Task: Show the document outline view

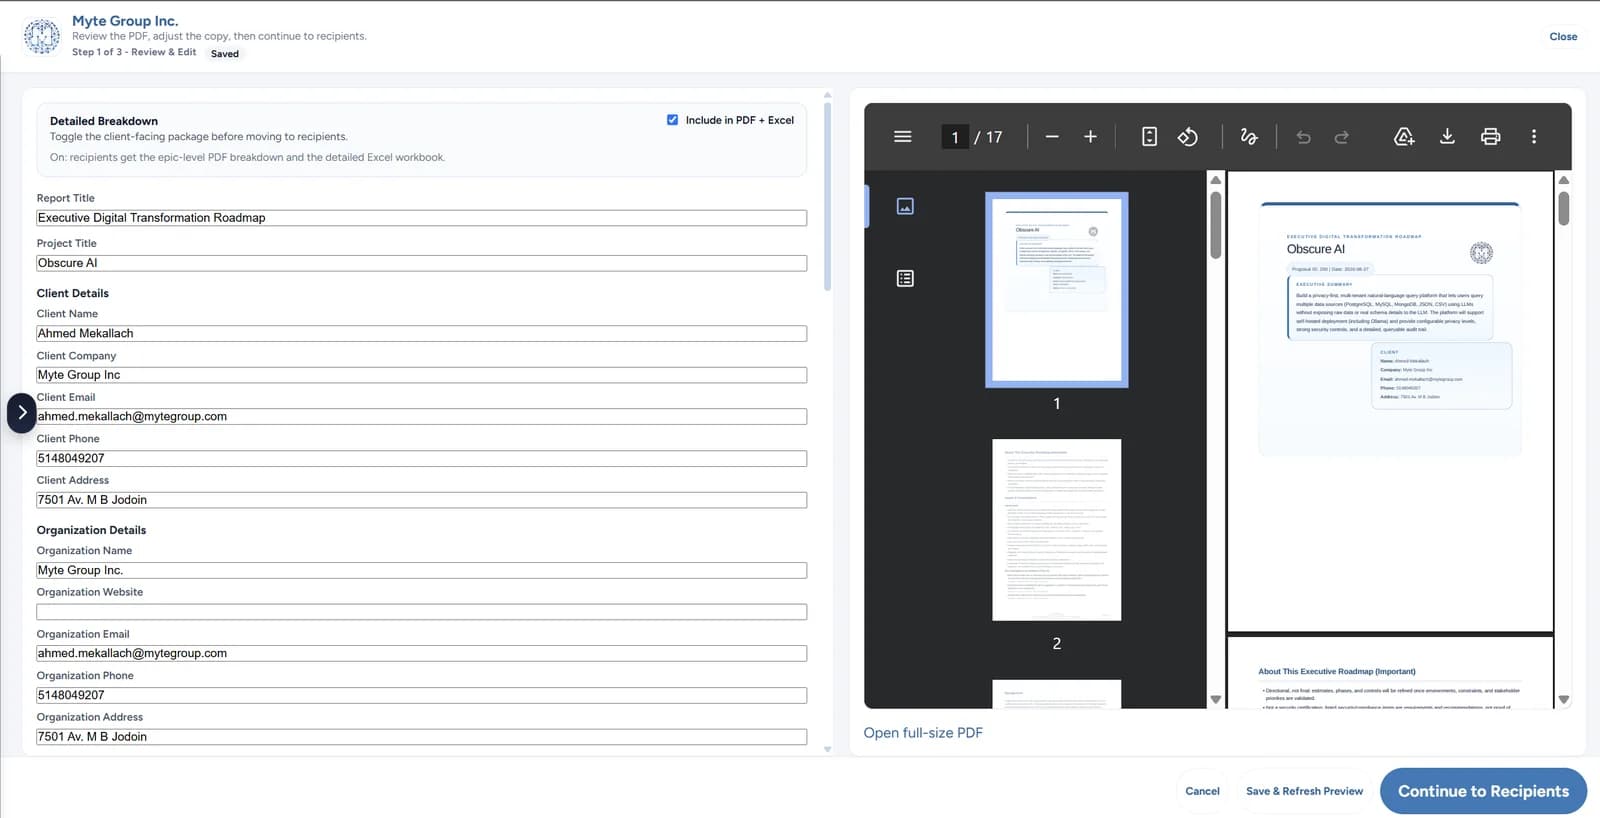Action: pyautogui.click(x=905, y=279)
